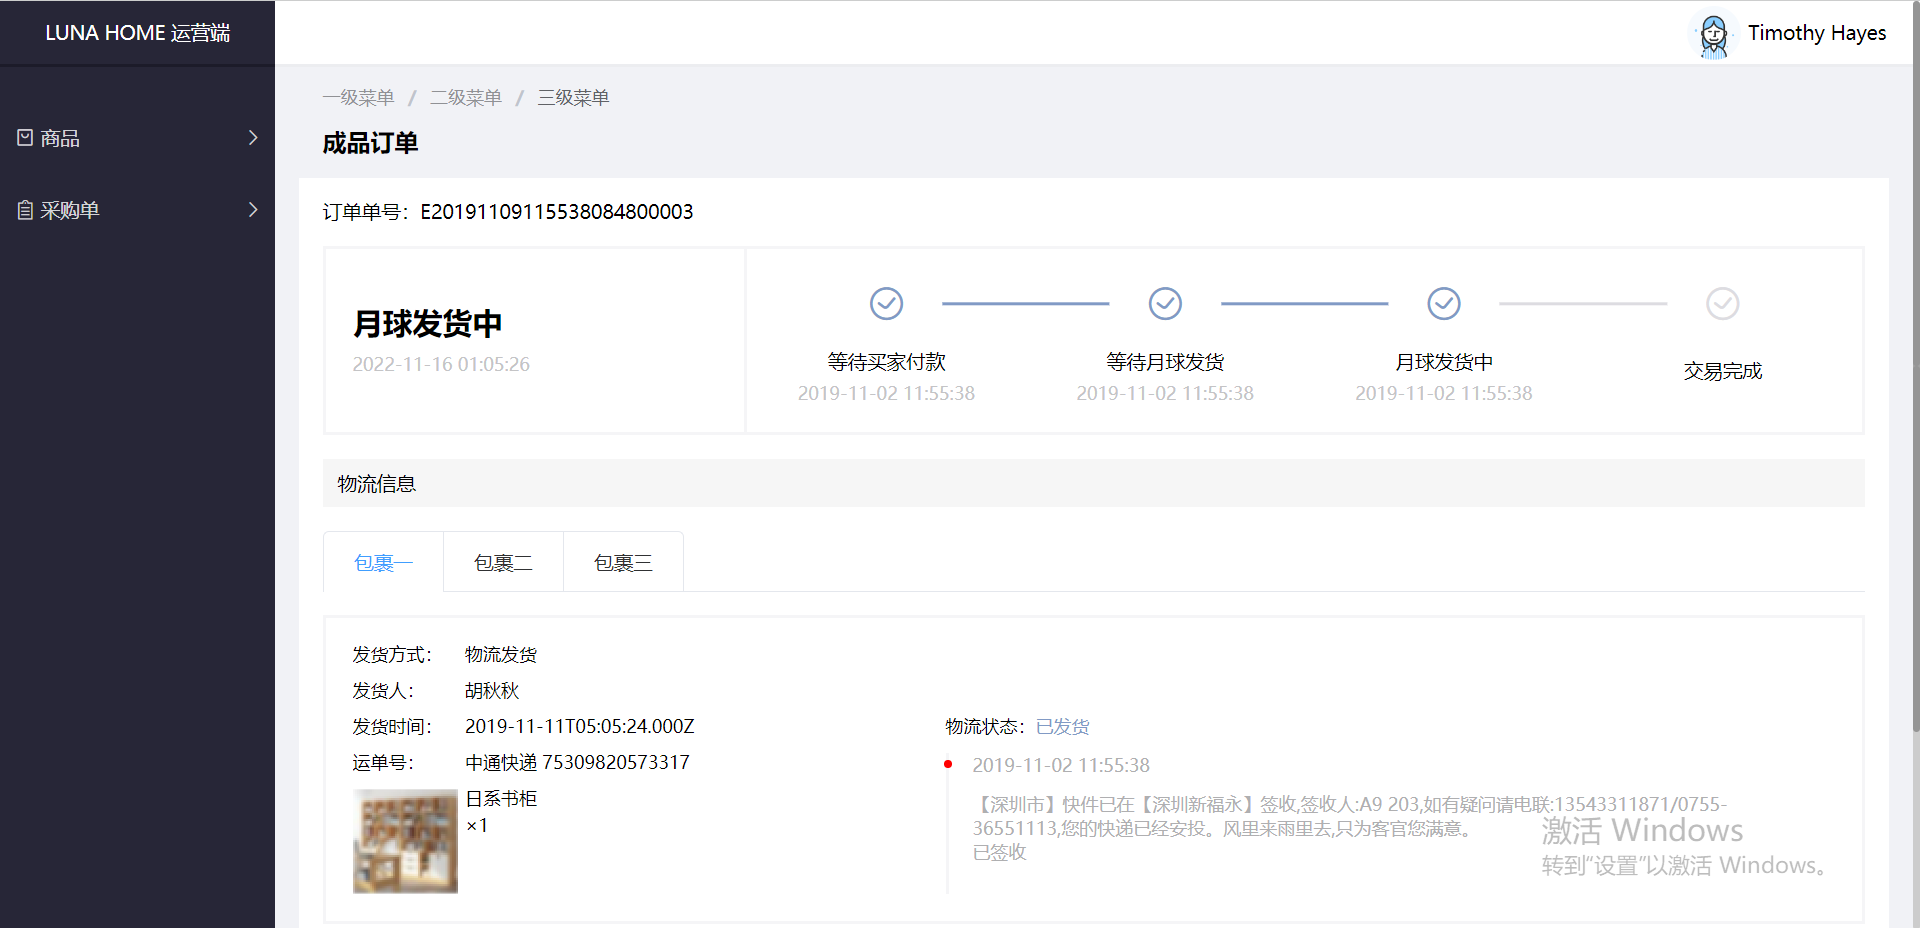Image resolution: width=1920 pixels, height=928 pixels.
Task: Open the 日系书柜 product thumbnail
Action: click(404, 841)
